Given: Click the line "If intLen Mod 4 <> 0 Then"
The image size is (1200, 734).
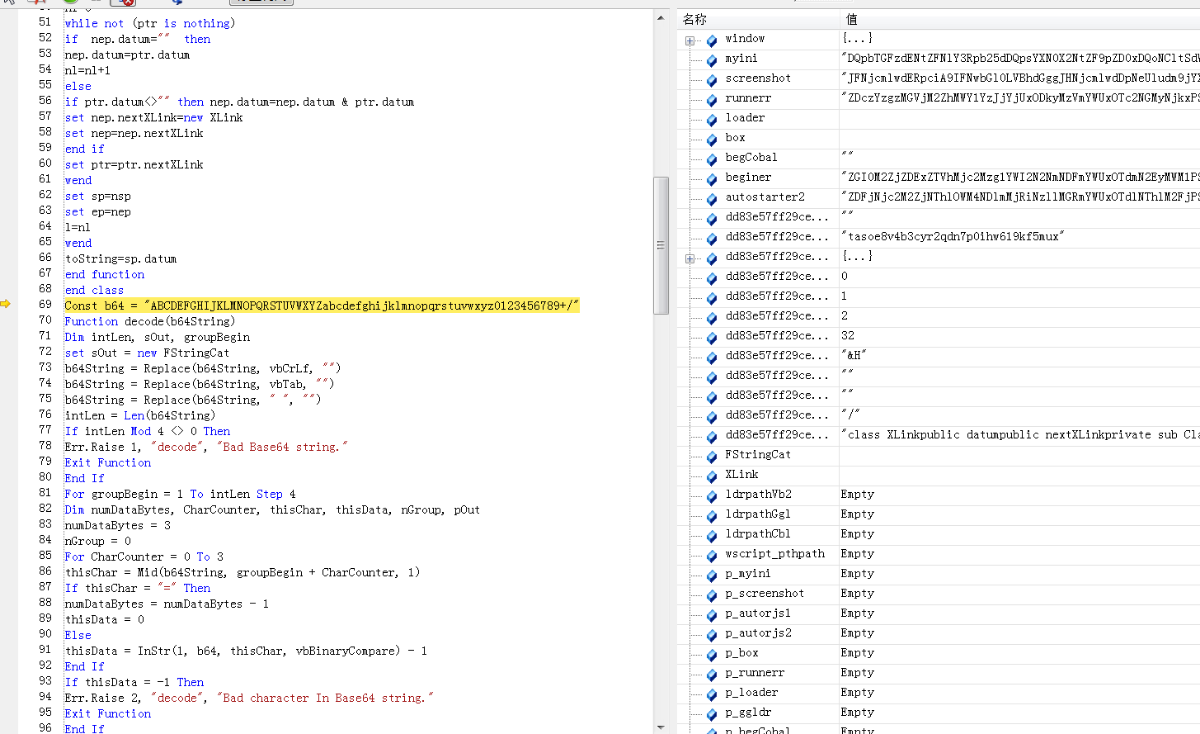Looking at the screenshot, I should [x=147, y=431].
